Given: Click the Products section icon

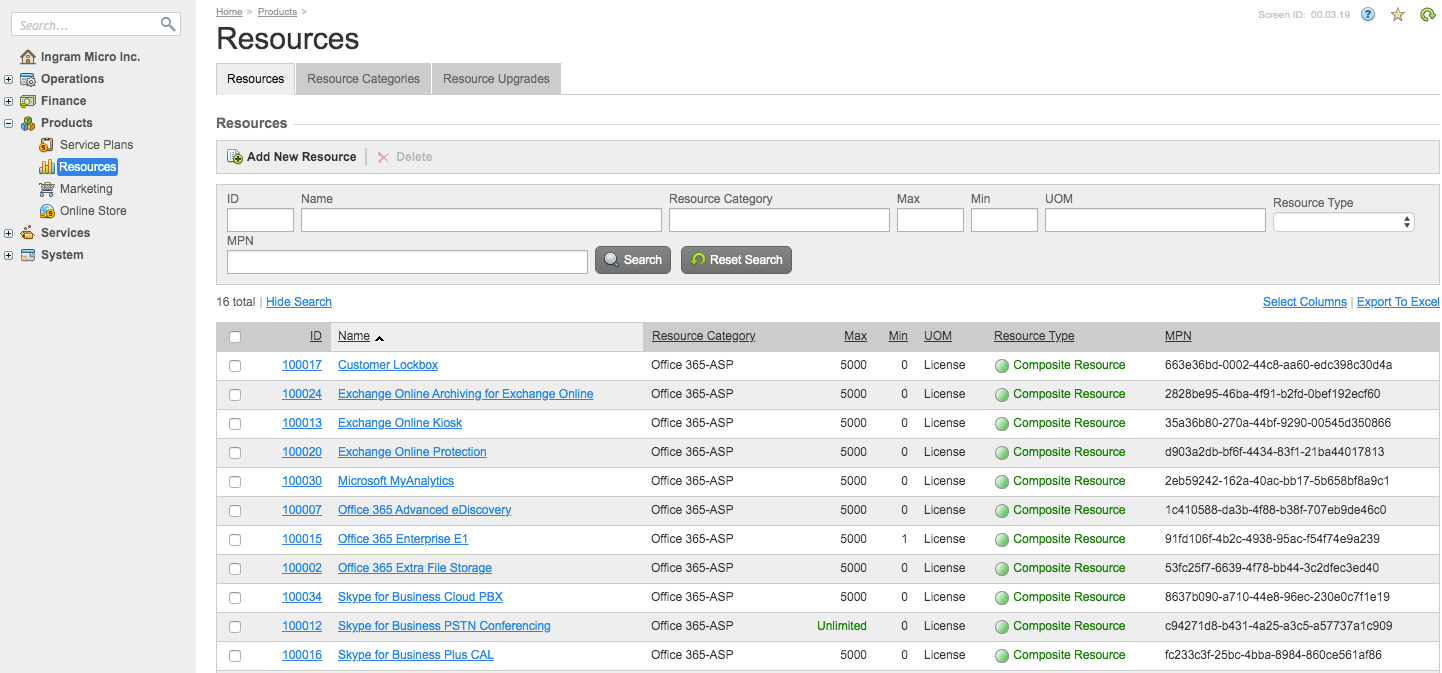Looking at the screenshot, I should 28,123.
